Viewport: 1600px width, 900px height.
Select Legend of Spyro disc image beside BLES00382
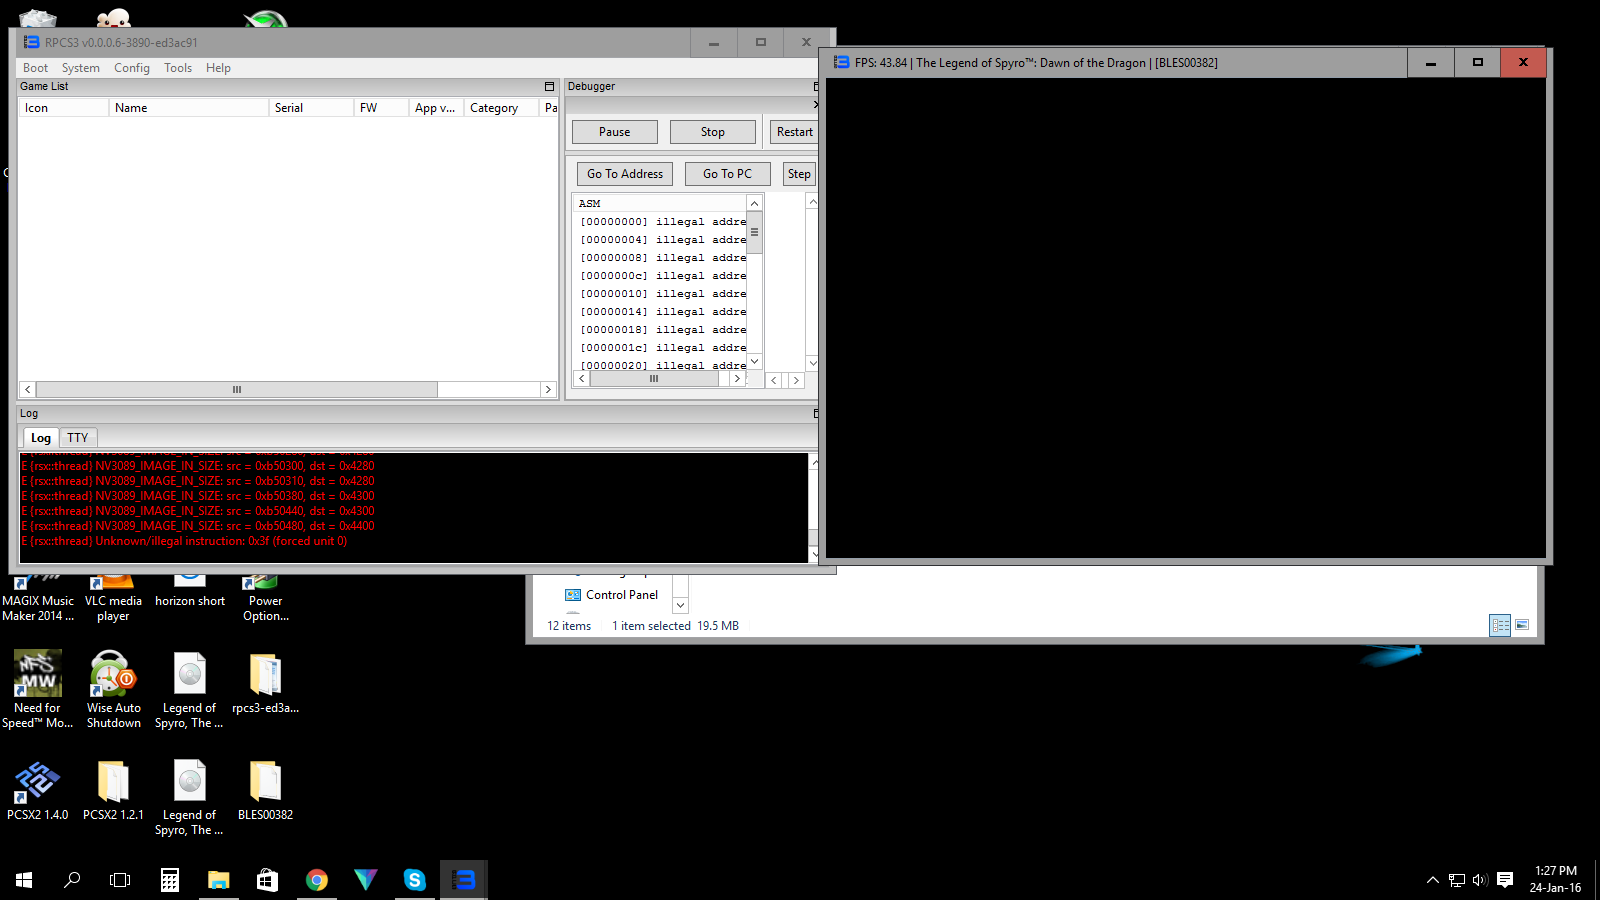click(x=190, y=797)
